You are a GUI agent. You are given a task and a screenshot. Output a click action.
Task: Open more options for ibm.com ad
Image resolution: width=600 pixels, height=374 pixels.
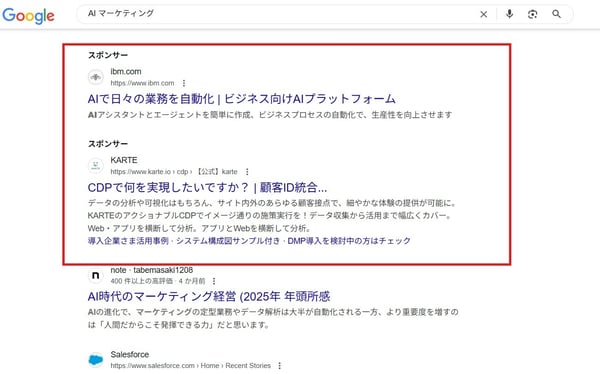pyautogui.click(x=184, y=83)
